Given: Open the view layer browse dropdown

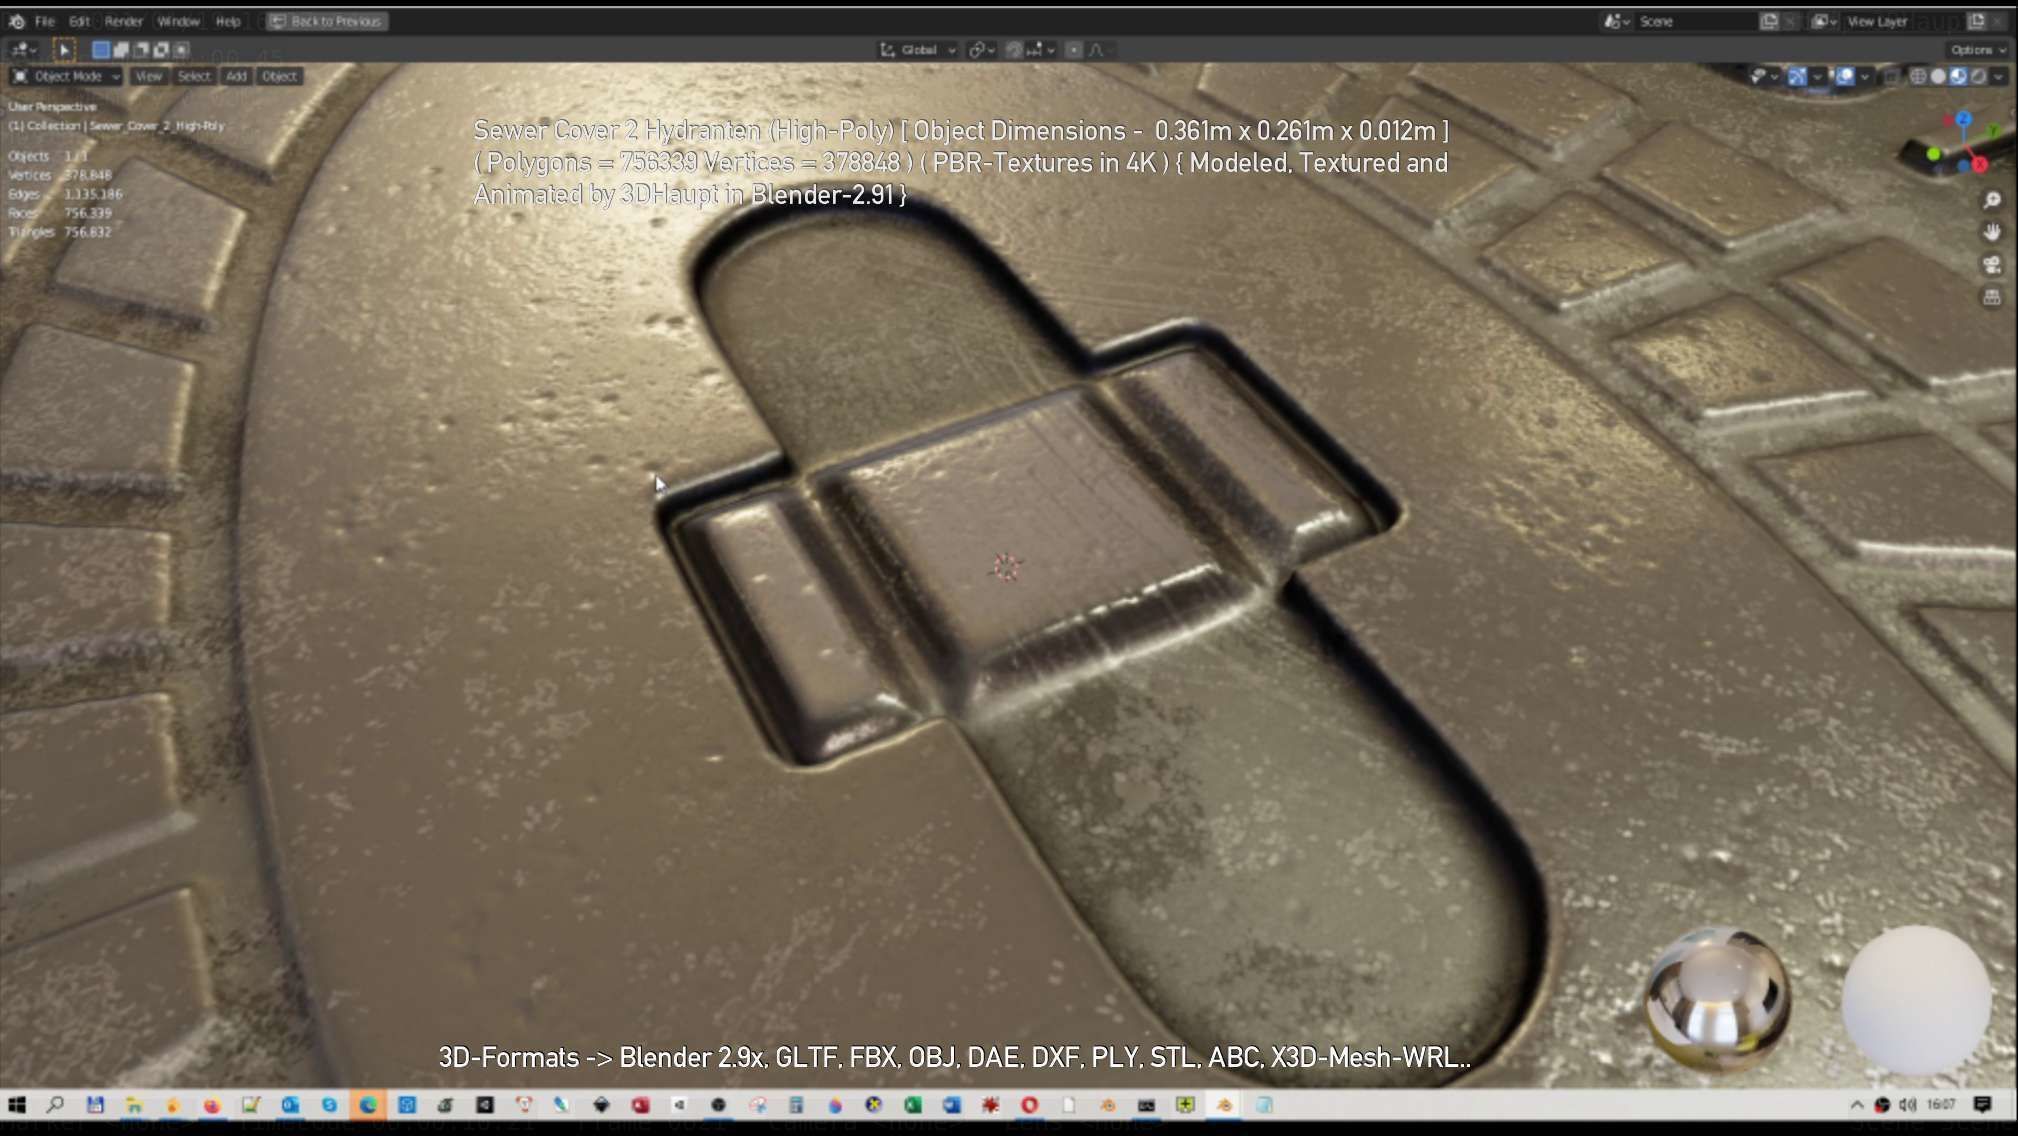Looking at the screenshot, I should click(1824, 21).
